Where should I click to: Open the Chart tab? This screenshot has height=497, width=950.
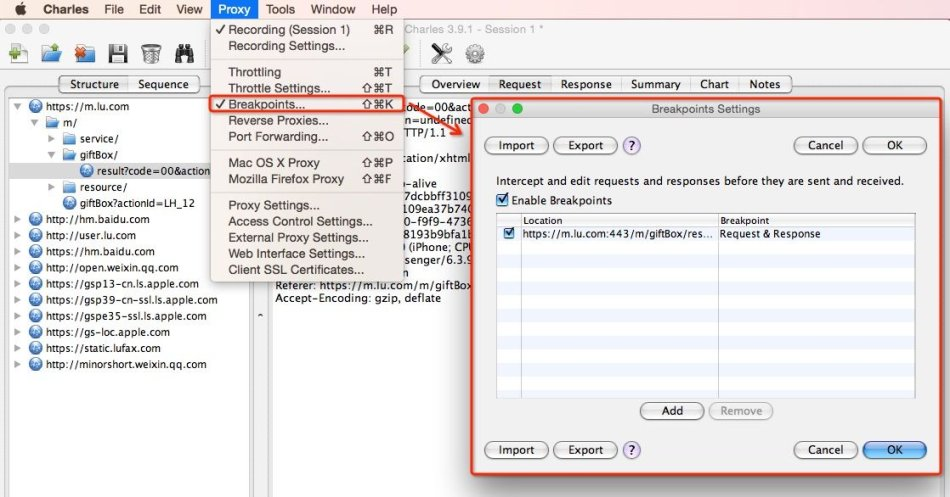pyautogui.click(x=714, y=84)
